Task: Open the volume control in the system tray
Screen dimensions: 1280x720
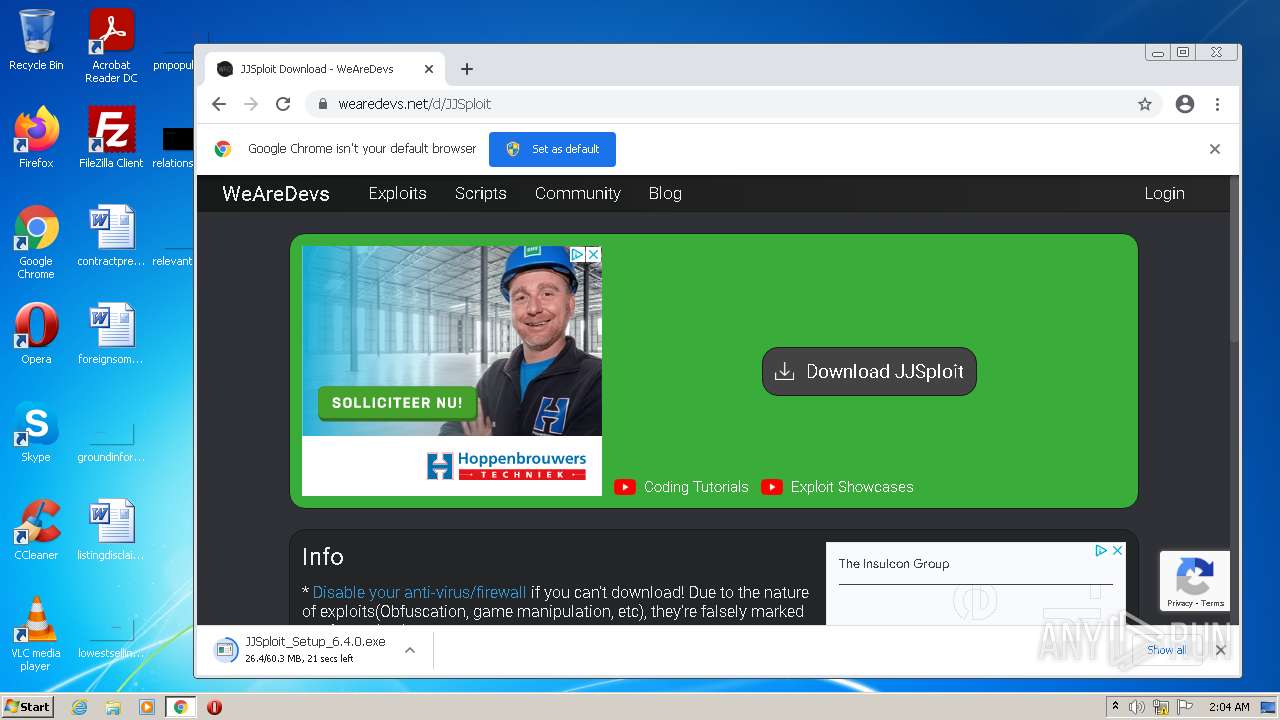Action: coord(1137,707)
